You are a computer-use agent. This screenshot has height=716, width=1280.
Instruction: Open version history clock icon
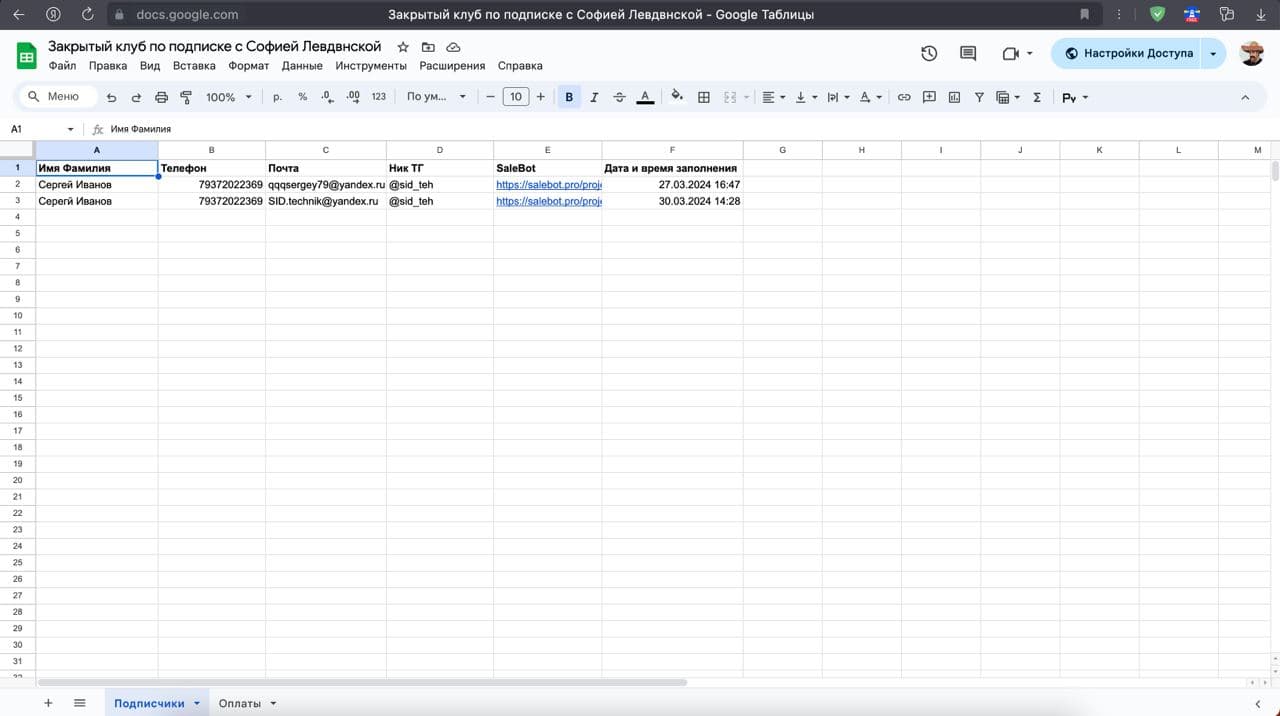(929, 53)
